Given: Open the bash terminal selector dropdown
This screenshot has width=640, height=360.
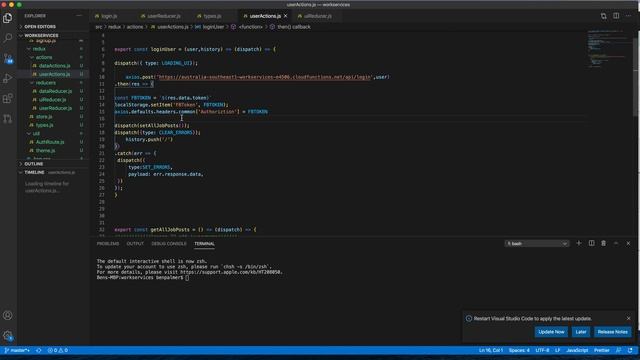Looking at the screenshot, I should [537, 244].
